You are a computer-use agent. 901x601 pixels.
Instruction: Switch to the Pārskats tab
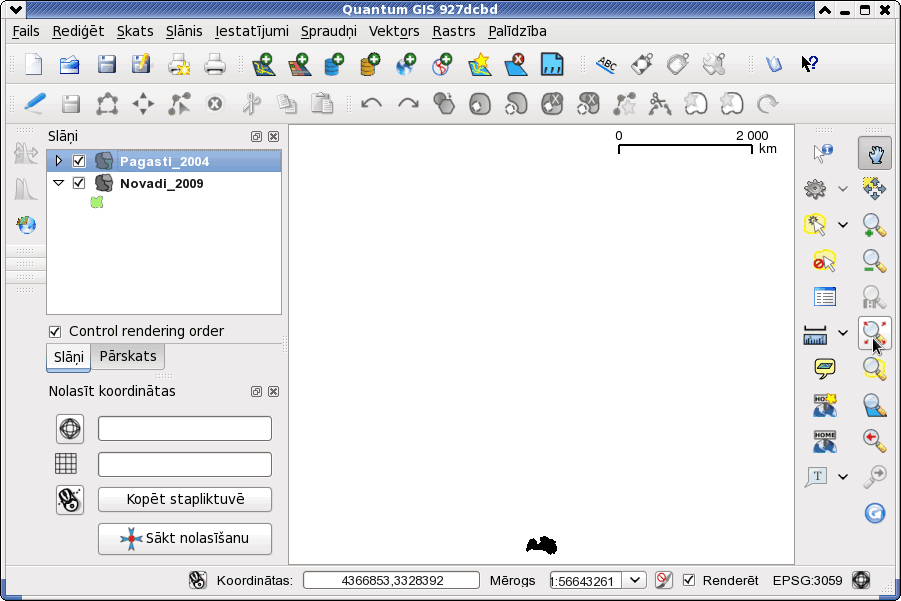pos(128,356)
